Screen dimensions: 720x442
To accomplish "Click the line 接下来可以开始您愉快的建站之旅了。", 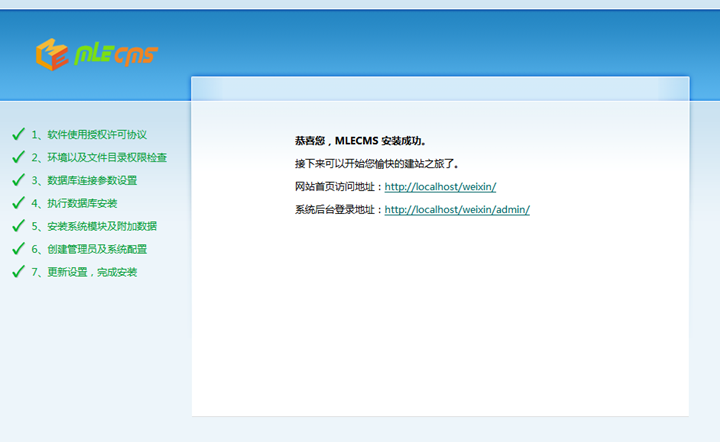I will pos(377,164).
